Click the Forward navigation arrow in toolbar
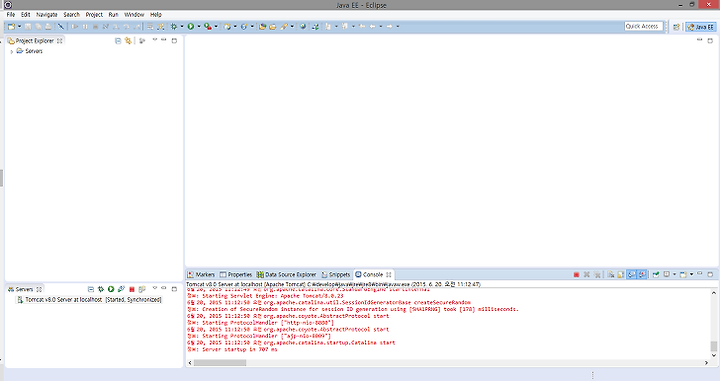The height and width of the screenshot is (381, 720). coord(389,27)
